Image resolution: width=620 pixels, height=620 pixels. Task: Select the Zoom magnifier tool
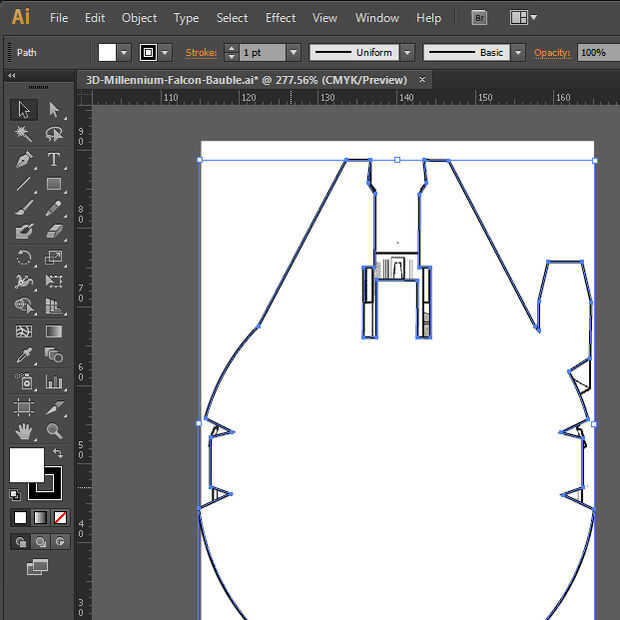point(54,431)
